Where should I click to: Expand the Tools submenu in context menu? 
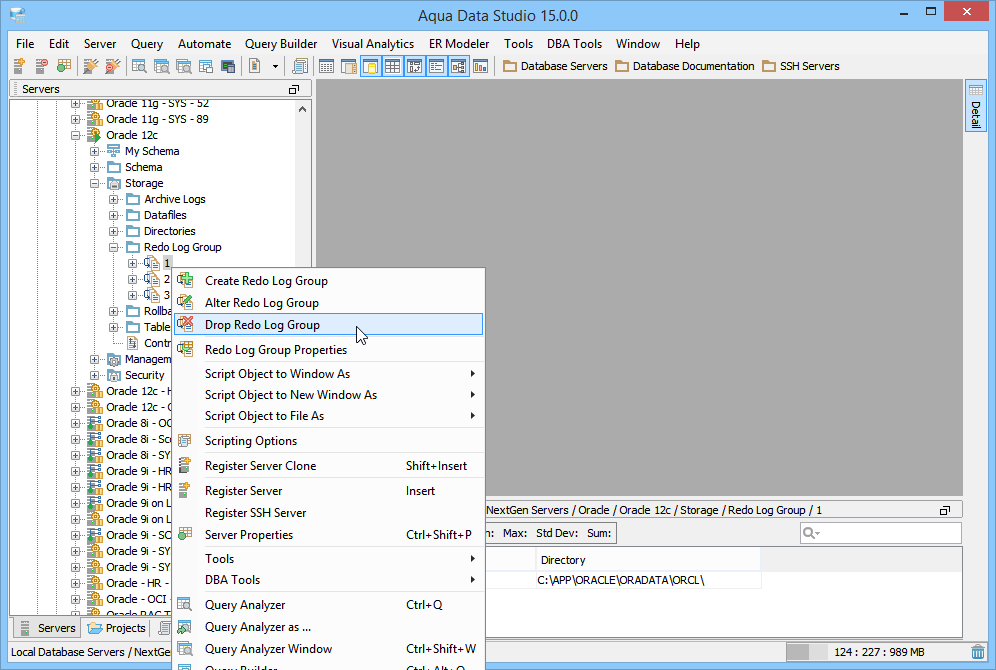click(x=329, y=559)
